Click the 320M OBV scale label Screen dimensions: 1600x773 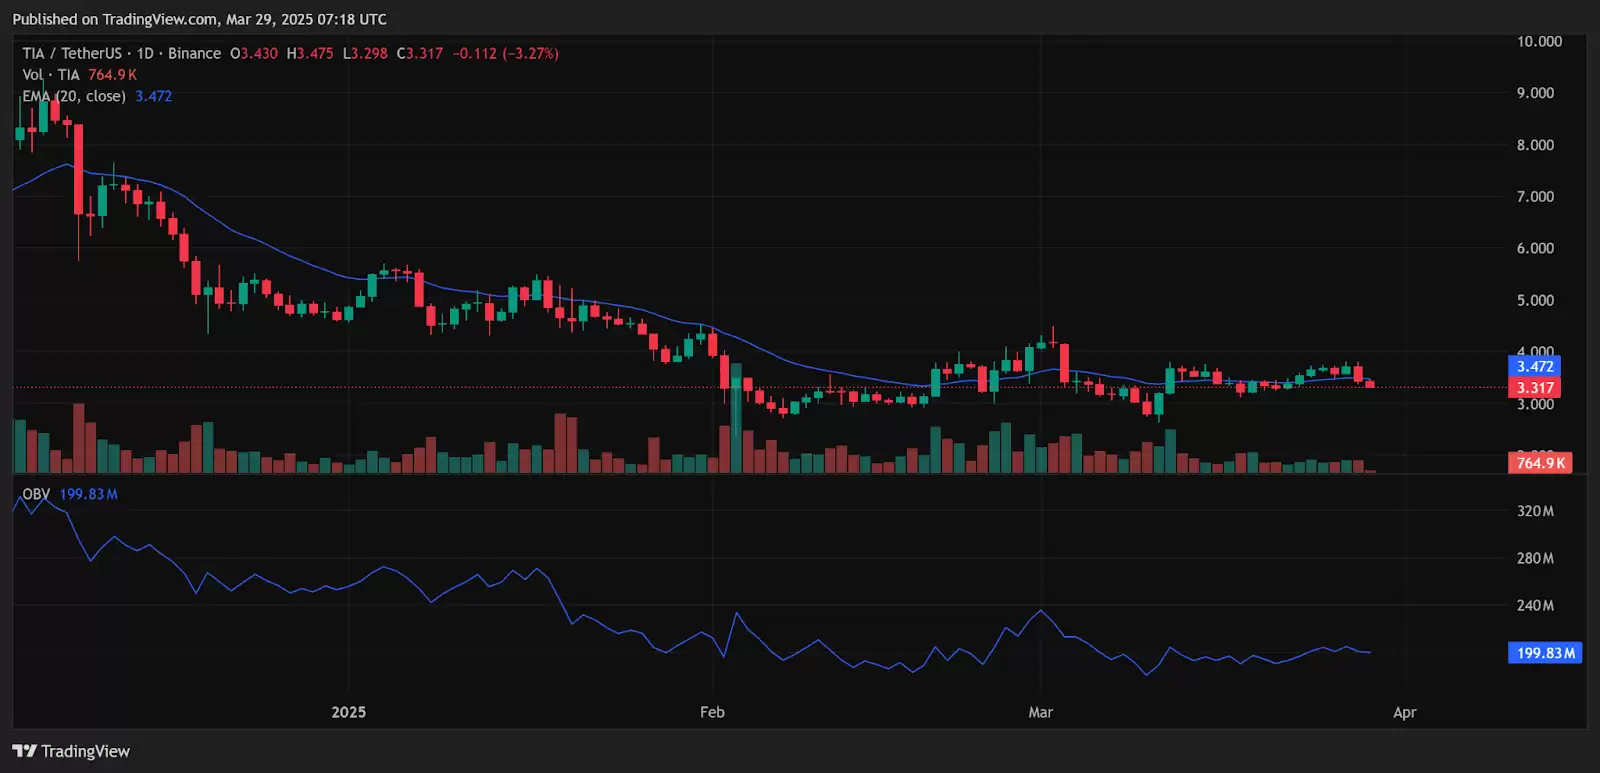pos(1535,511)
